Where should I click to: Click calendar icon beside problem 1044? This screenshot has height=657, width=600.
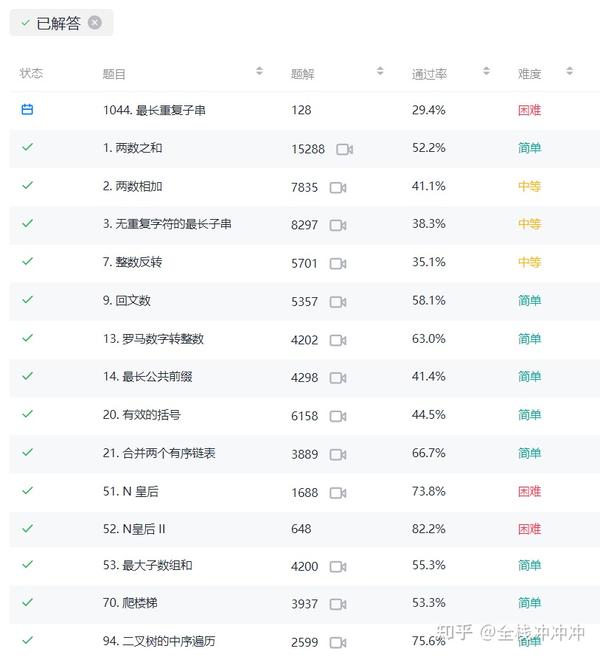tap(27, 110)
